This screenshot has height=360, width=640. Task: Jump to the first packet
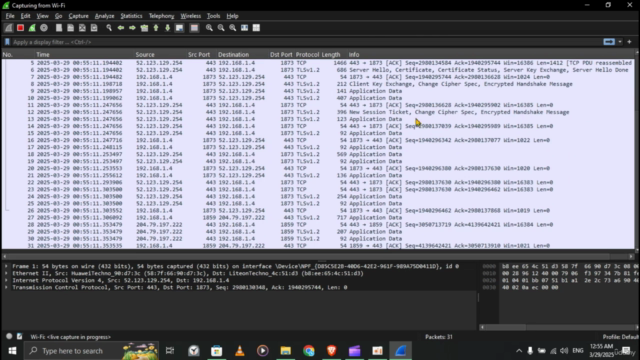click(156, 28)
